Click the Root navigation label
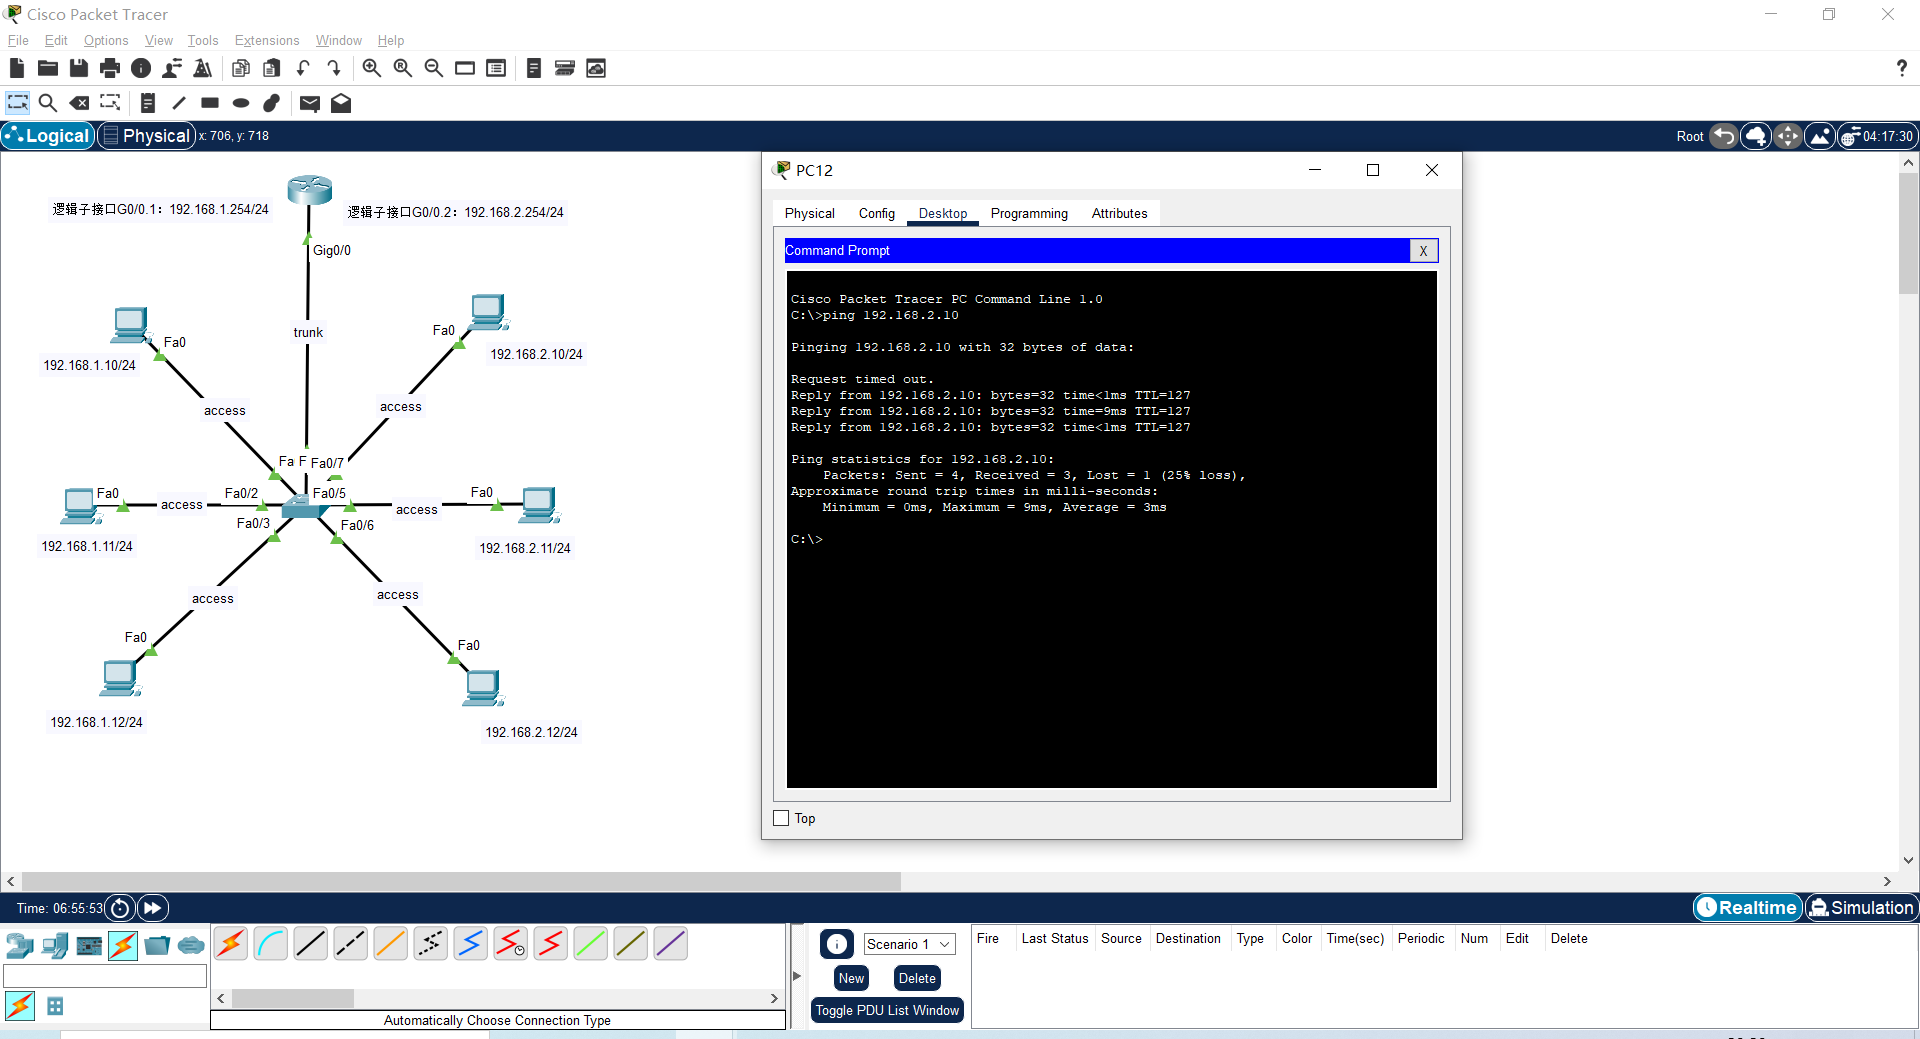This screenshot has height=1039, width=1920. click(x=1690, y=136)
